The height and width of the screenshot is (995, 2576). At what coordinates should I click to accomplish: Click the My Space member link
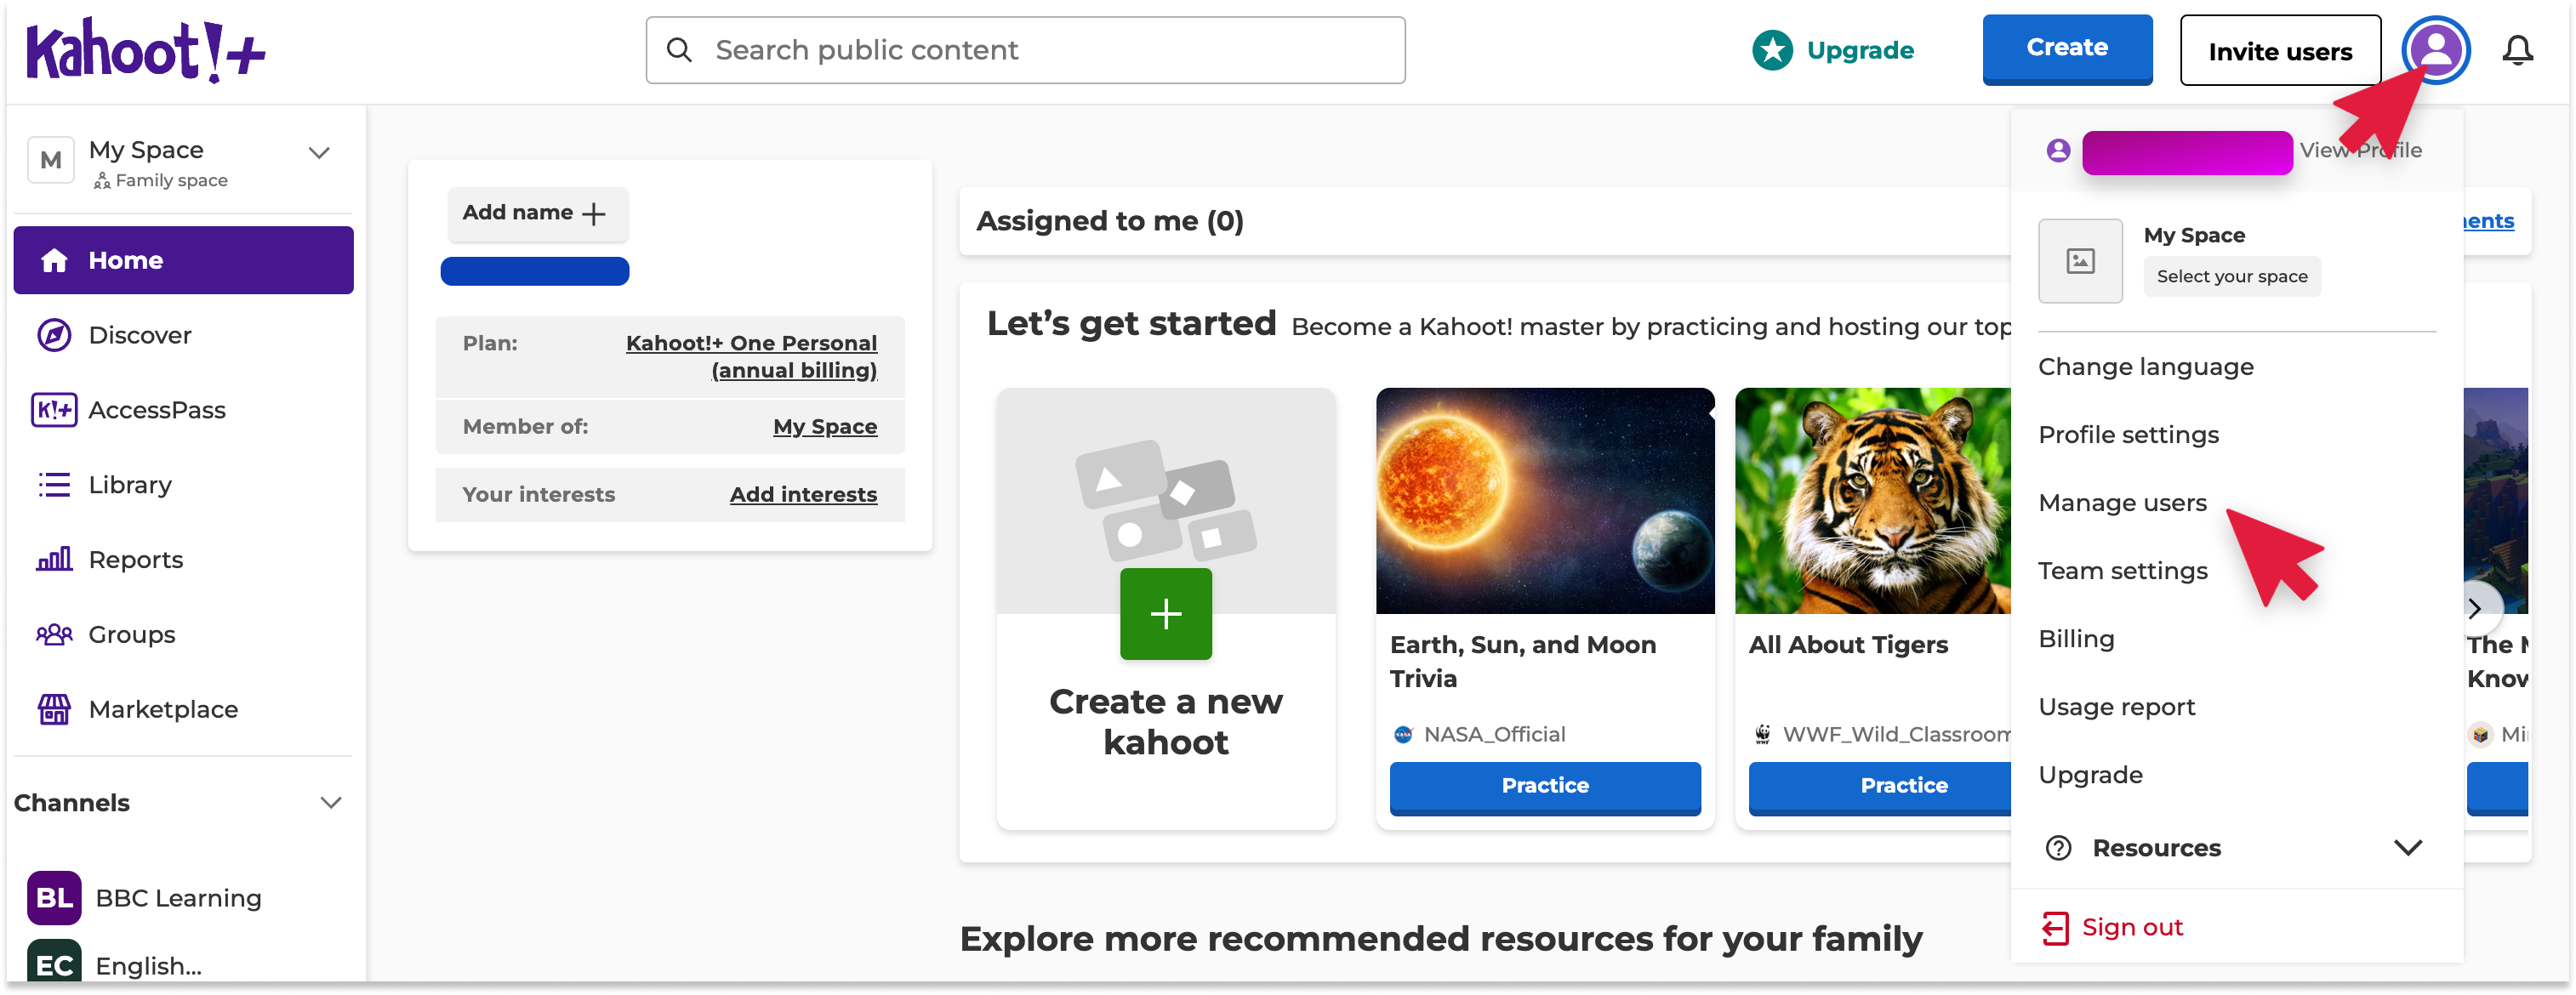click(x=824, y=427)
